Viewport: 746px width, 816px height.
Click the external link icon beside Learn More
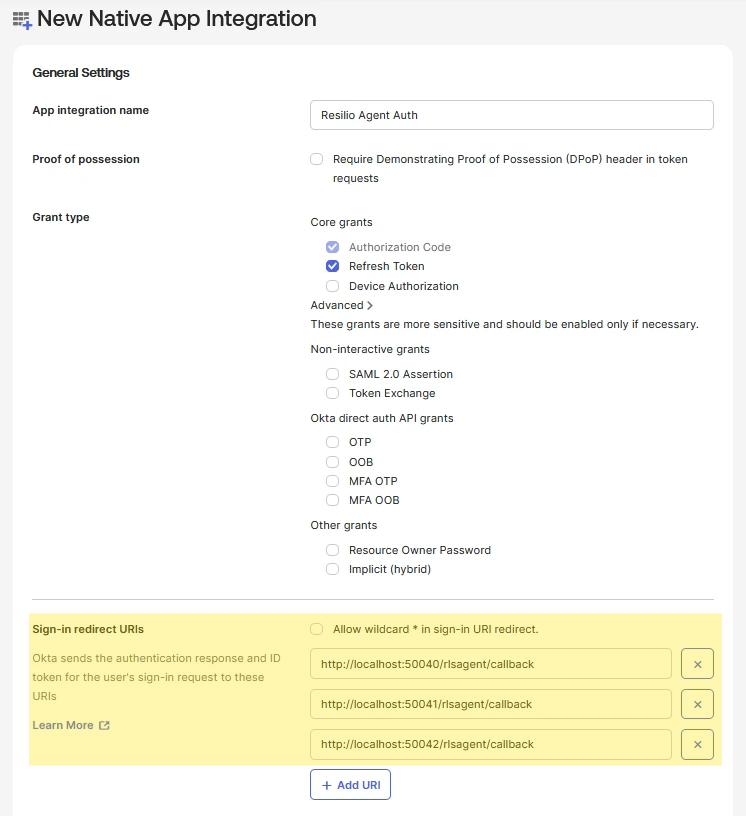click(104, 725)
